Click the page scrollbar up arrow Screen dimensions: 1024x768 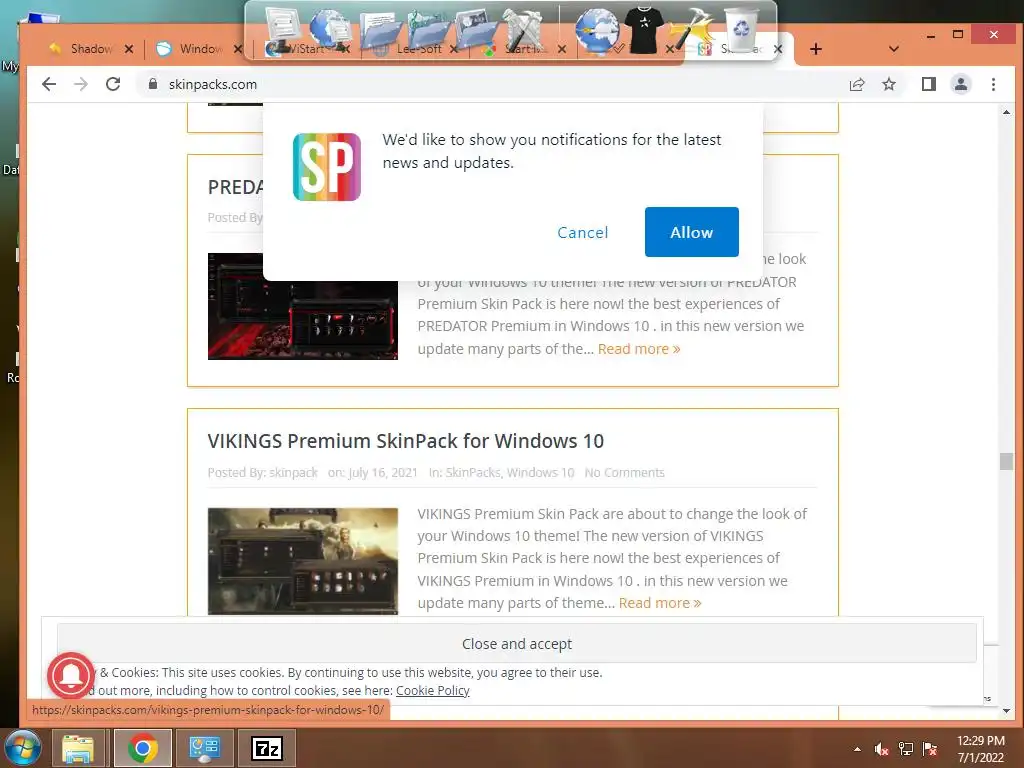point(1006,112)
